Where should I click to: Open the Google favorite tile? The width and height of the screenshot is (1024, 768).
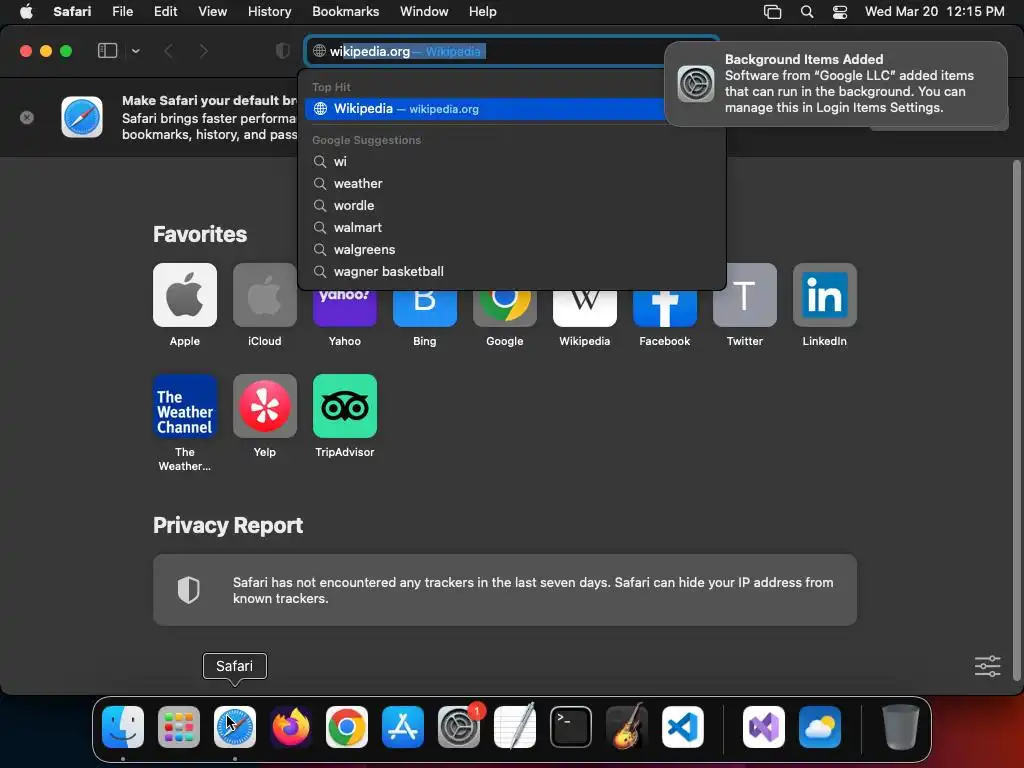tap(505, 308)
